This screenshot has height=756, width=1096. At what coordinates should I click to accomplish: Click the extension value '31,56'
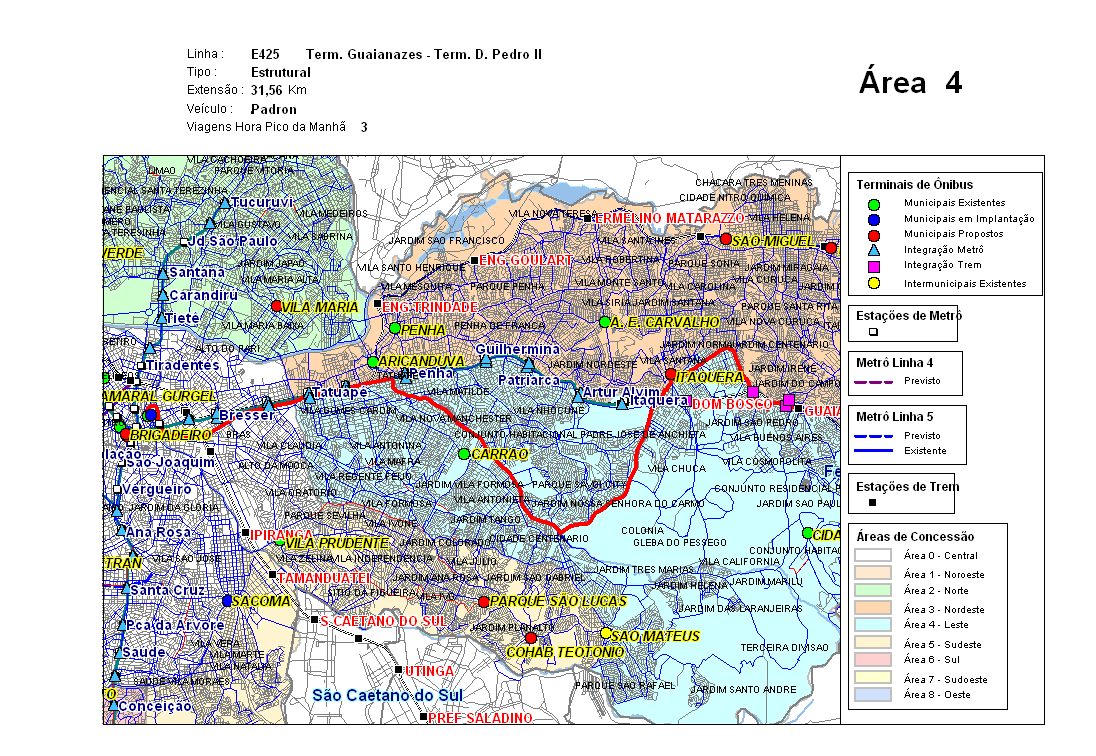[266, 91]
